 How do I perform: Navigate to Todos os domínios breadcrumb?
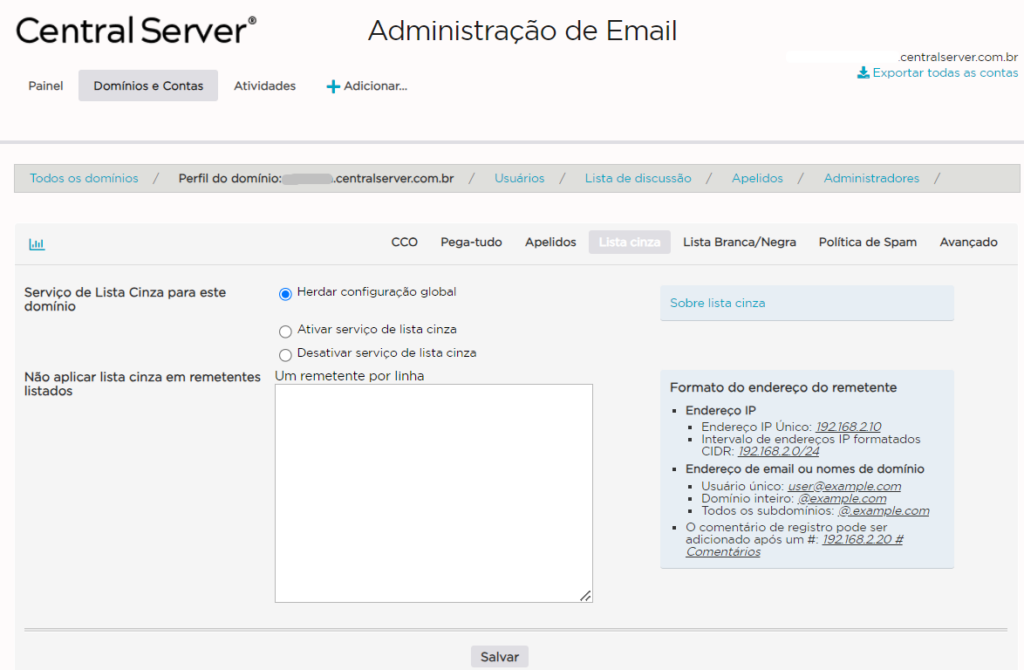coord(84,179)
